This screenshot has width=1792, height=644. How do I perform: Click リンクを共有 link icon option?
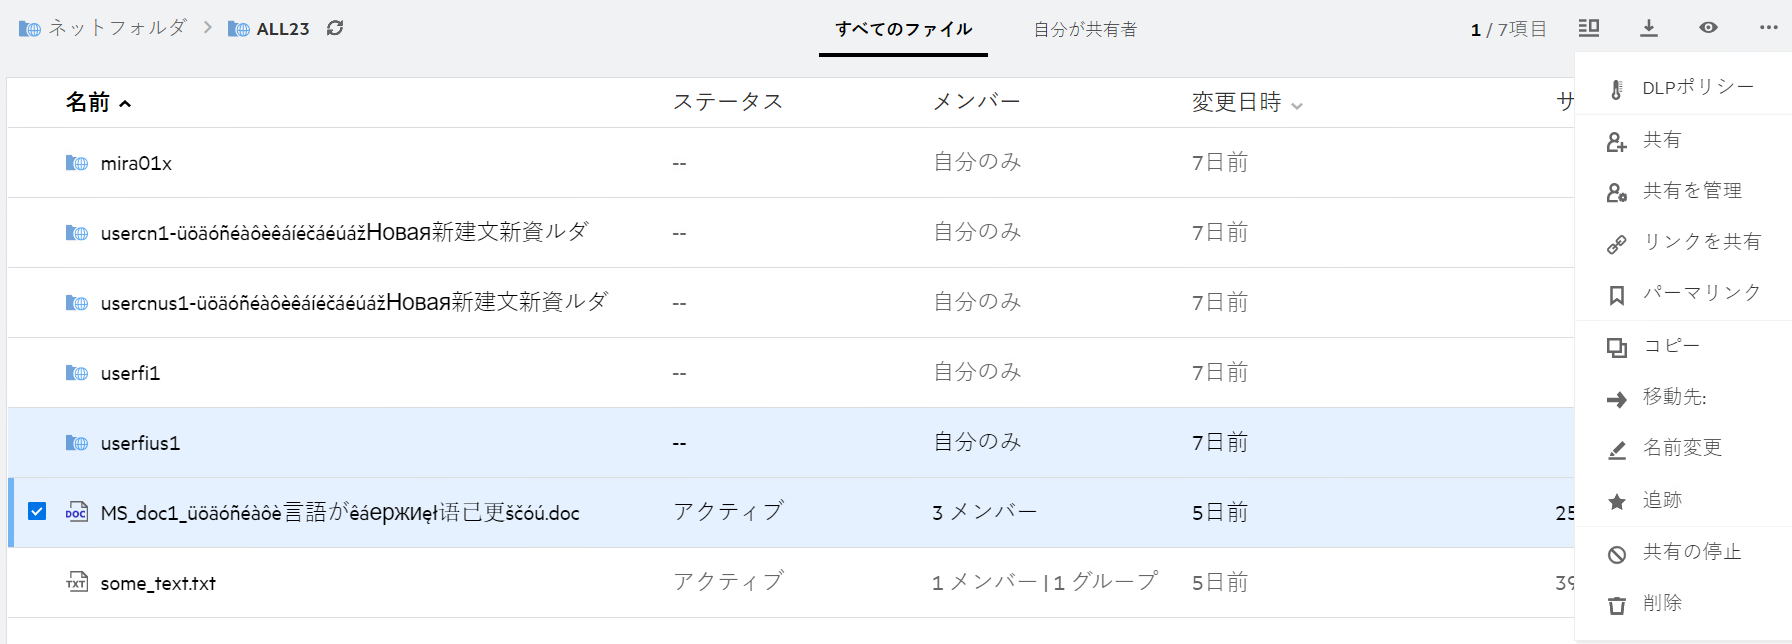(1617, 243)
